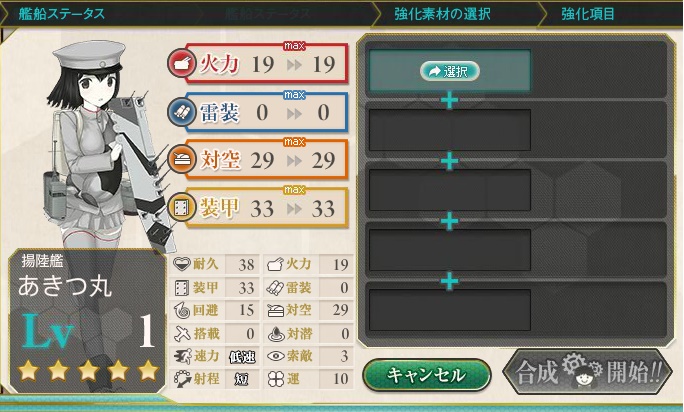This screenshot has height=412, width=684.
Task: Click the orange anti-air 対空 icon
Action: pyautogui.click(x=181, y=160)
